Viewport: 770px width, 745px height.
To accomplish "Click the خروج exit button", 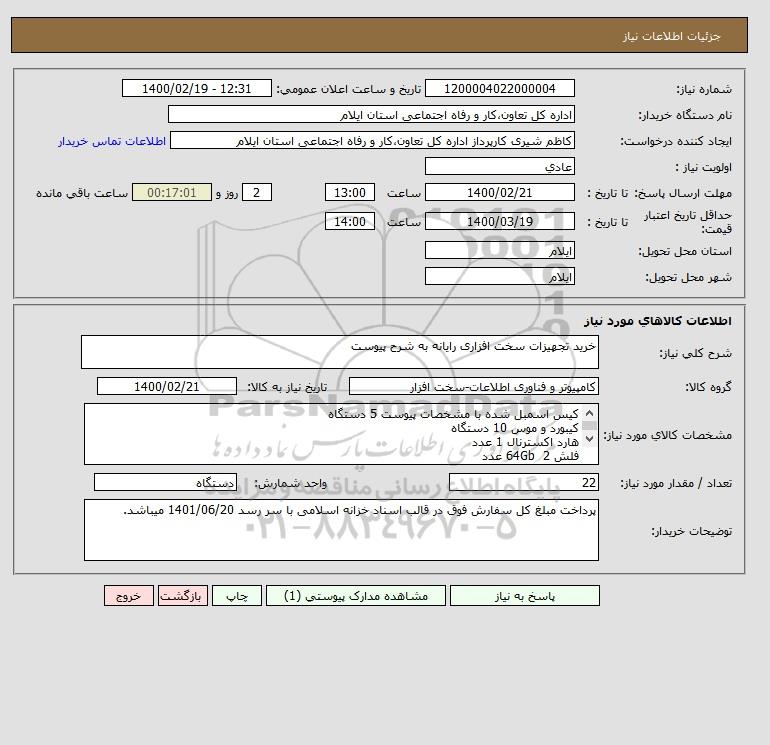I will 129,596.
